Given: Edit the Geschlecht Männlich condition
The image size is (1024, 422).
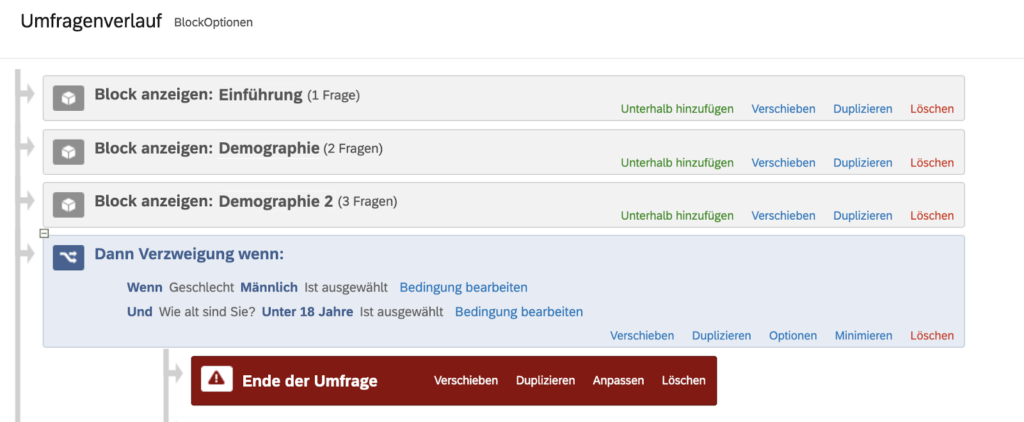Looking at the screenshot, I should click(x=464, y=287).
